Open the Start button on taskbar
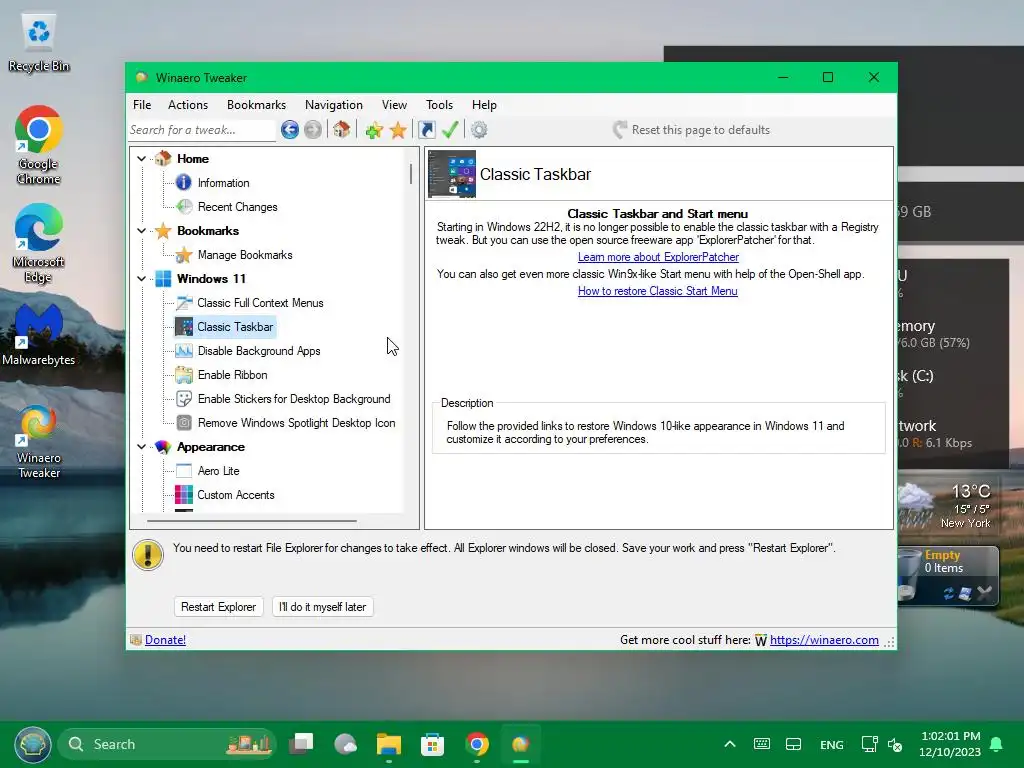The image size is (1024, 768). [x=33, y=744]
